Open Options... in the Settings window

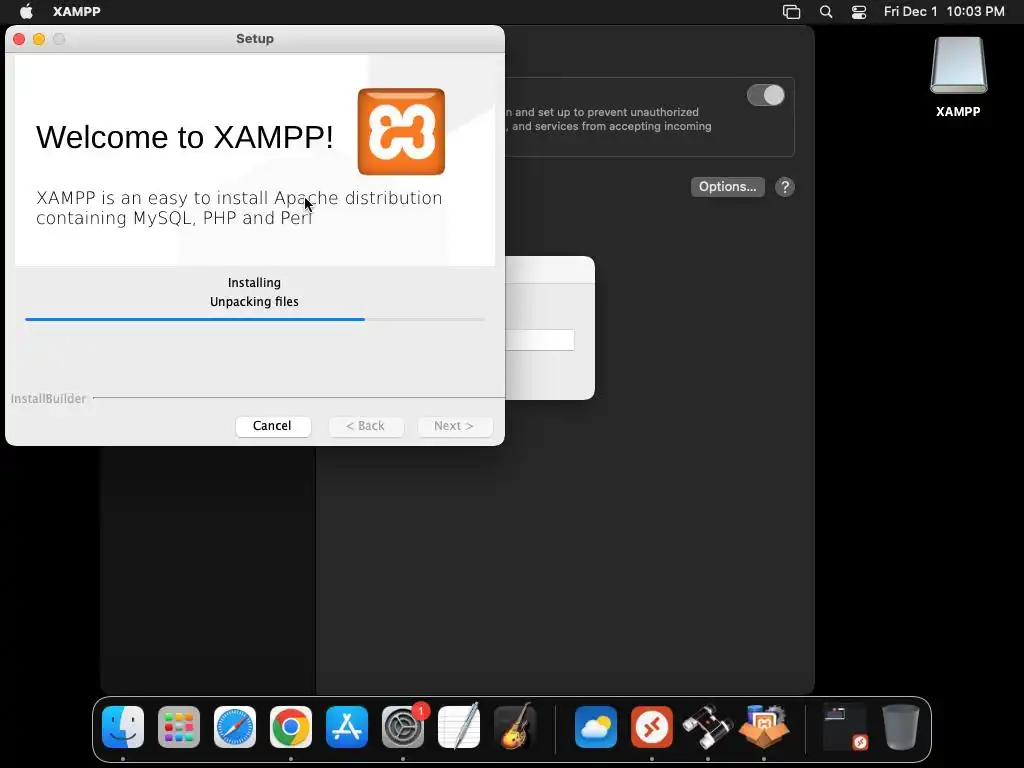(728, 187)
